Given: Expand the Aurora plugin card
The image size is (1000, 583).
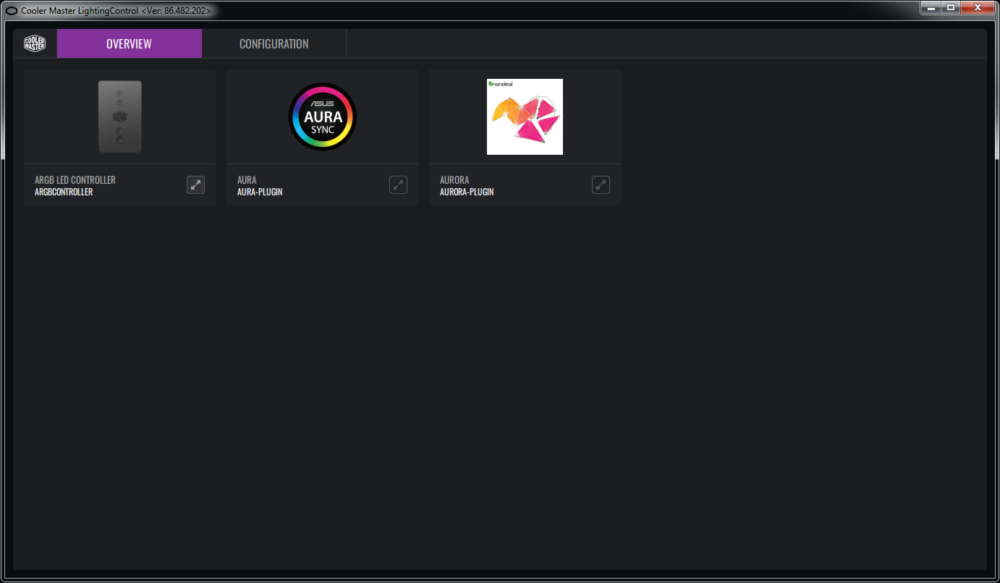Looking at the screenshot, I should coord(601,185).
